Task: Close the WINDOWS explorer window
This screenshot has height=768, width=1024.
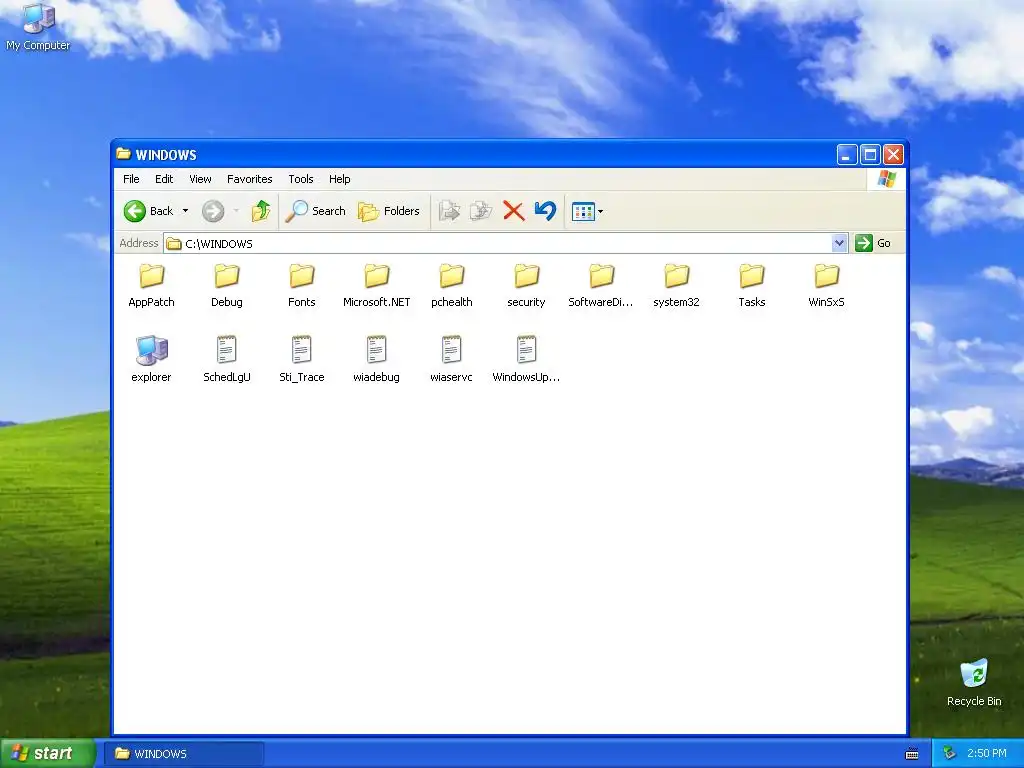Action: point(893,155)
